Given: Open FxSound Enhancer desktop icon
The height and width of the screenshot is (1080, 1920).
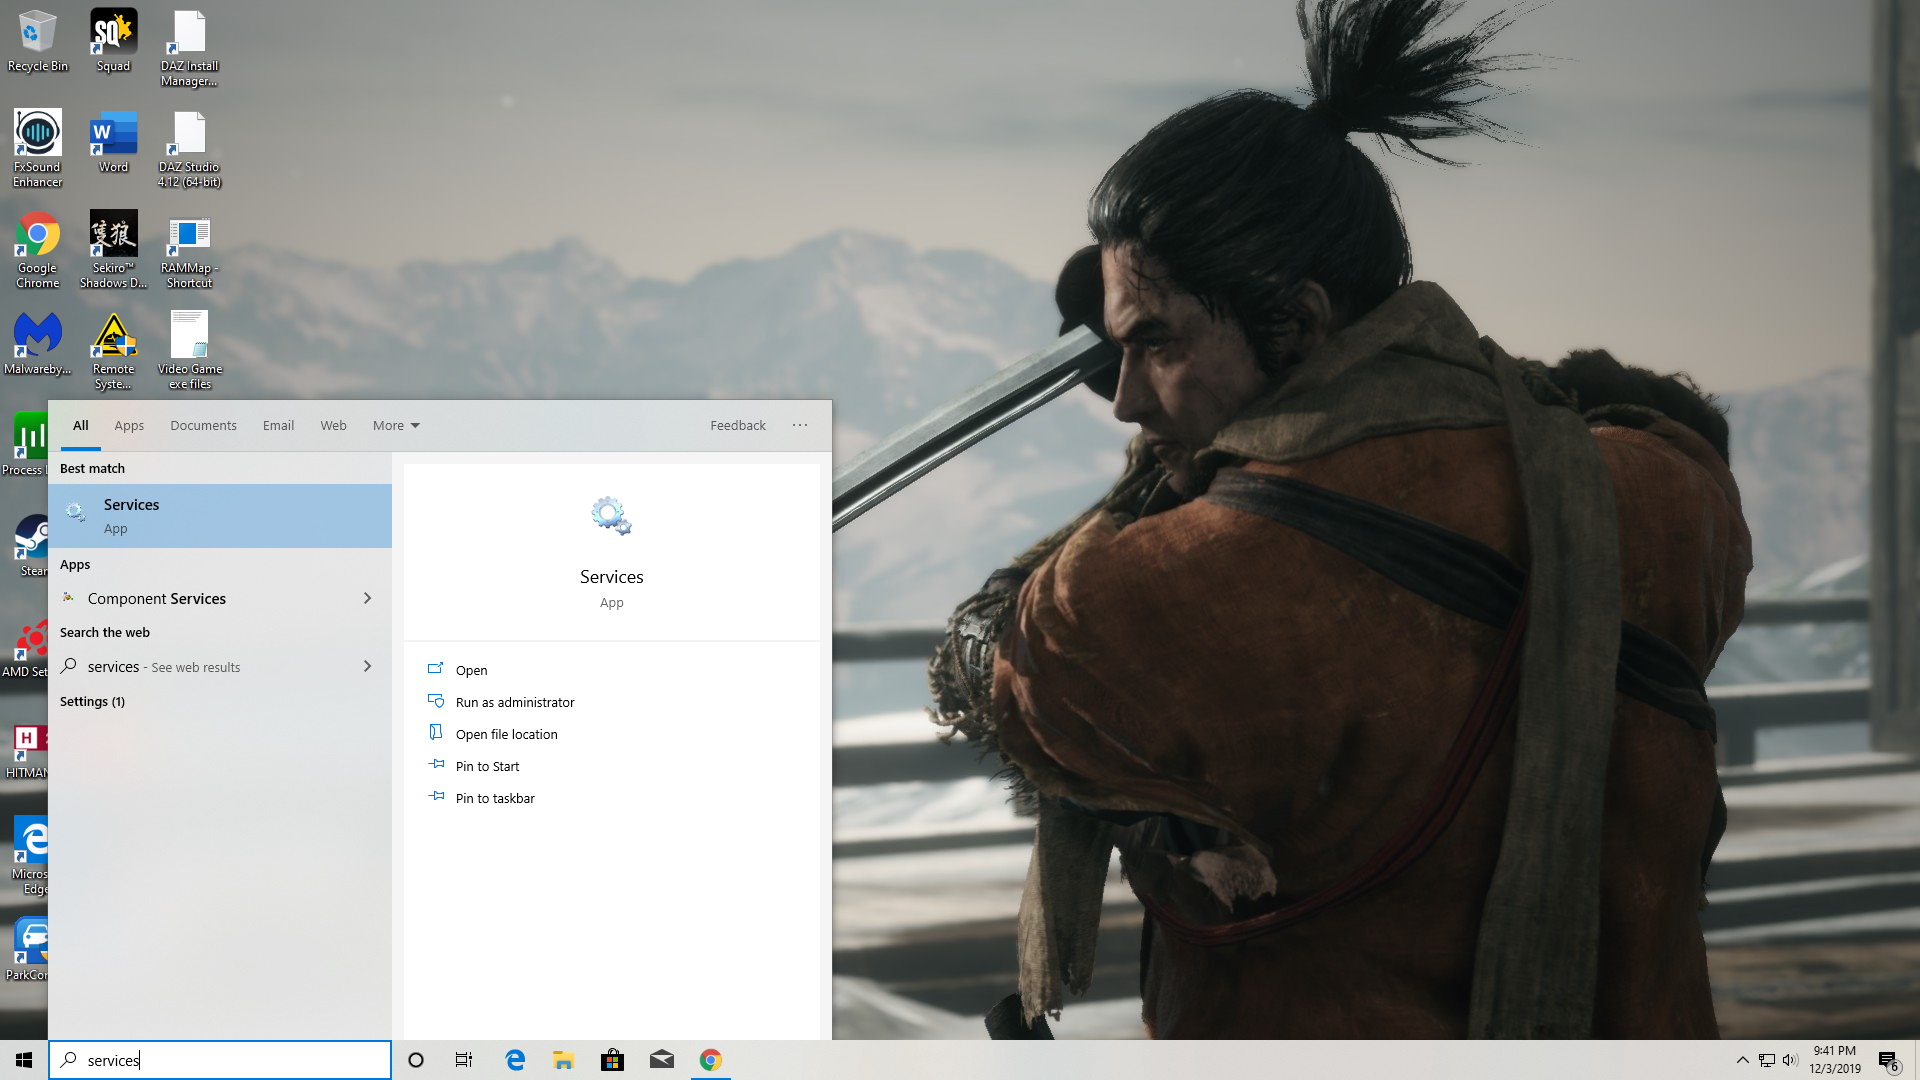Looking at the screenshot, I should click(38, 148).
